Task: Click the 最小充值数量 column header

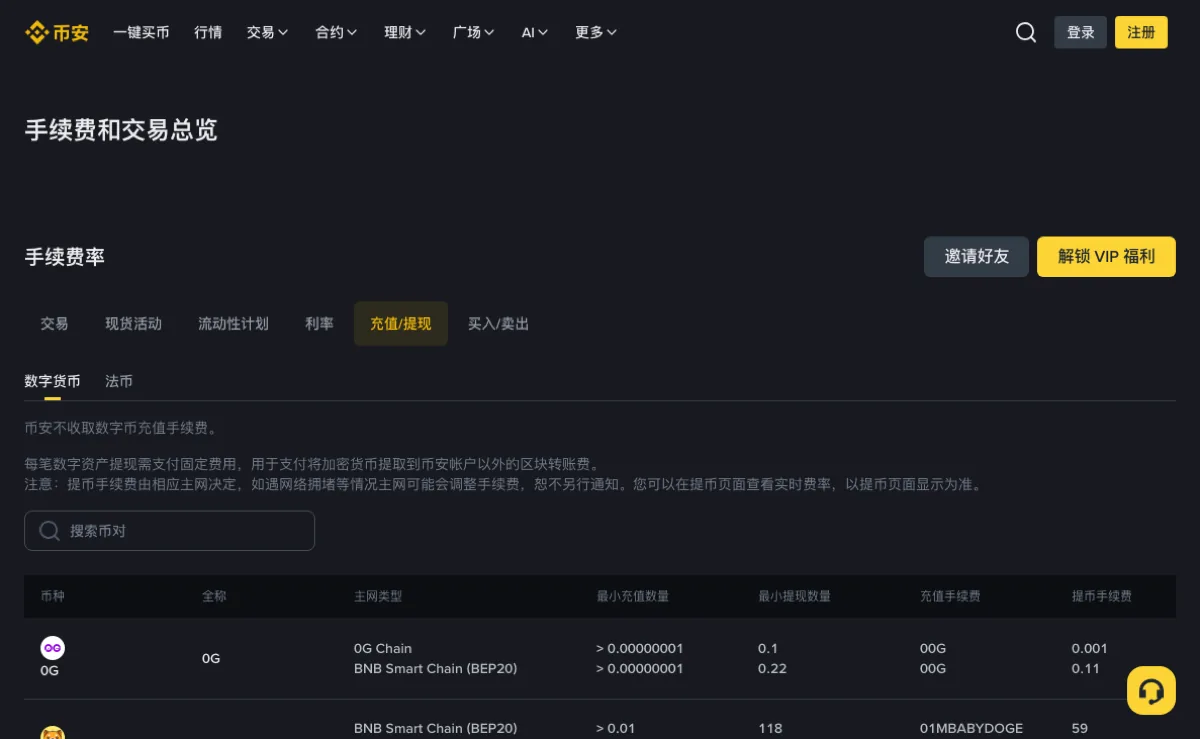Action: (x=632, y=596)
